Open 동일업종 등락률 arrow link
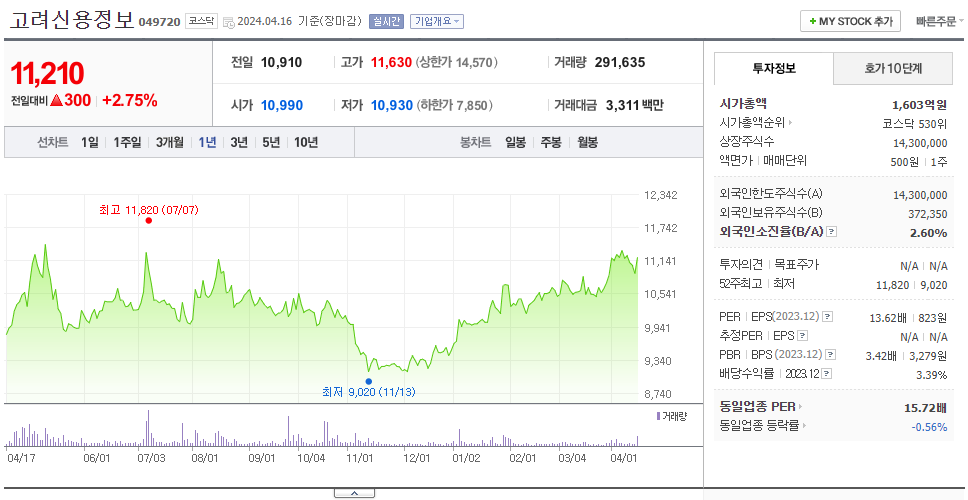Image resolution: width=968 pixels, height=500 pixels. click(x=803, y=425)
